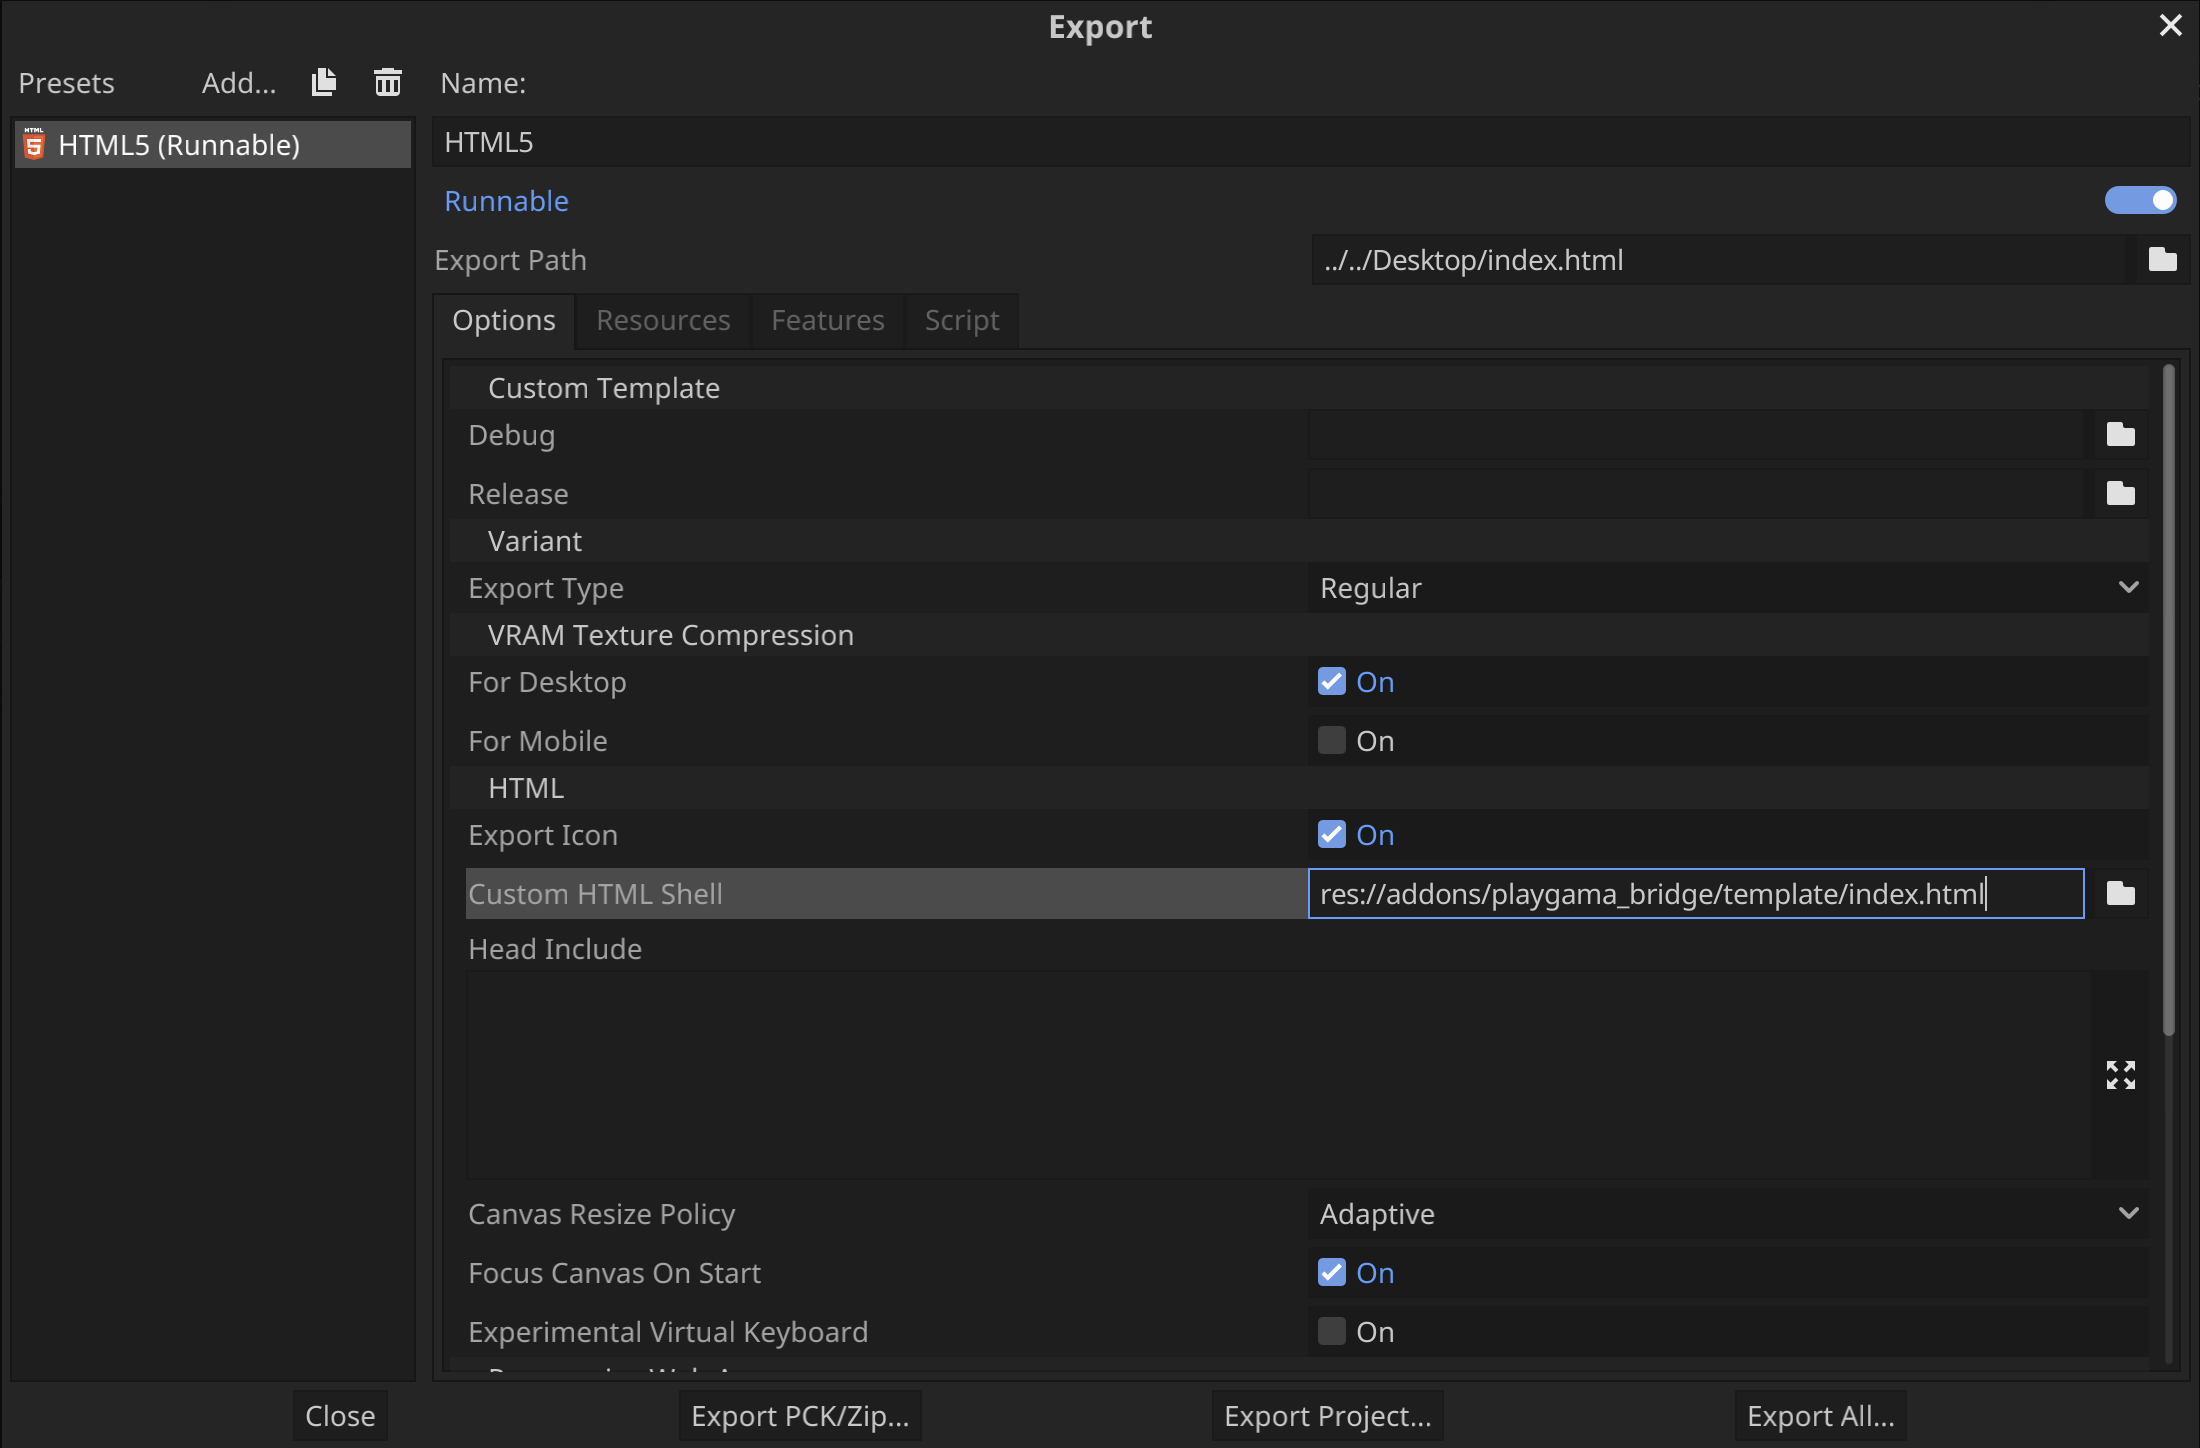Enable the VRAM compression For Mobile checkbox
Viewport: 2200px width, 1448px height.
coord(1331,741)
